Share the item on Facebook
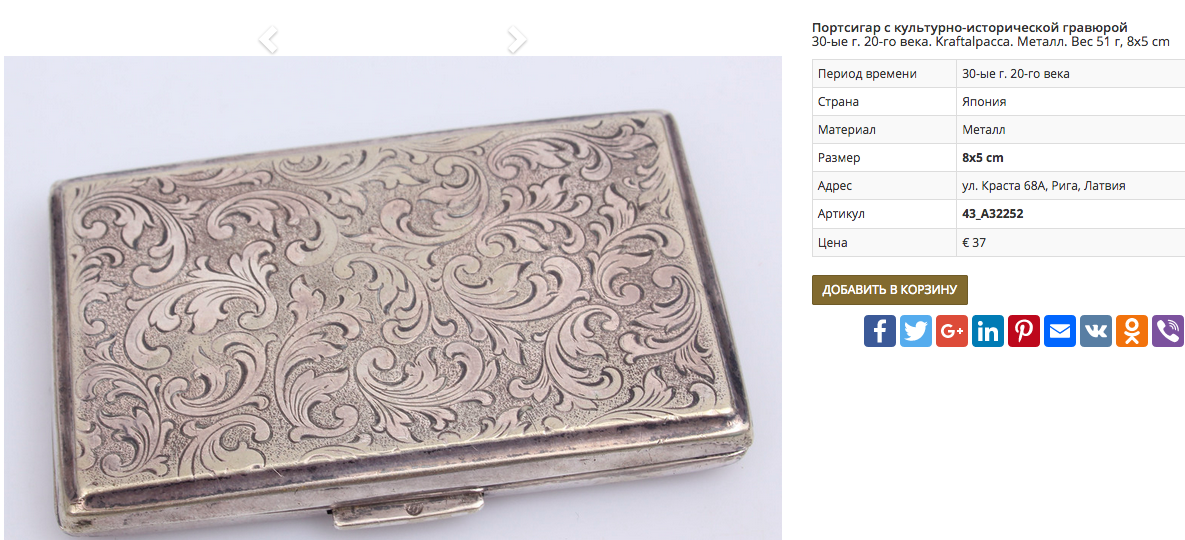The image size is (1185, 540). pos(880,331)
